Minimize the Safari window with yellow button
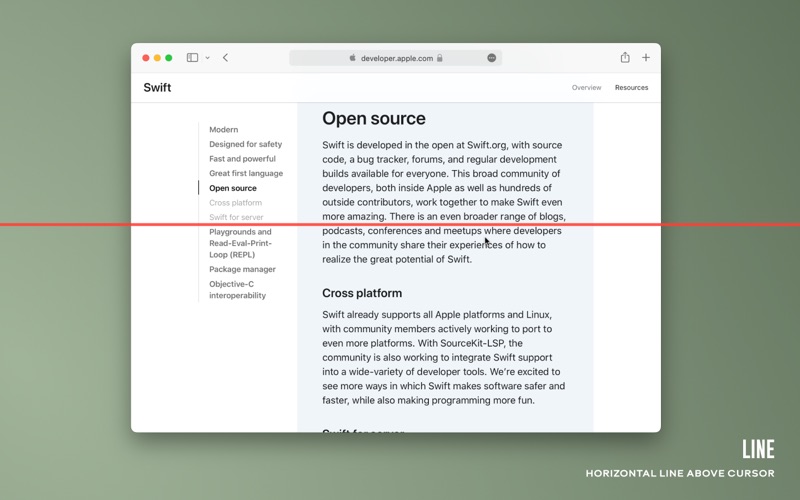Viewport: 800px width, 500px height. (157, 58)
